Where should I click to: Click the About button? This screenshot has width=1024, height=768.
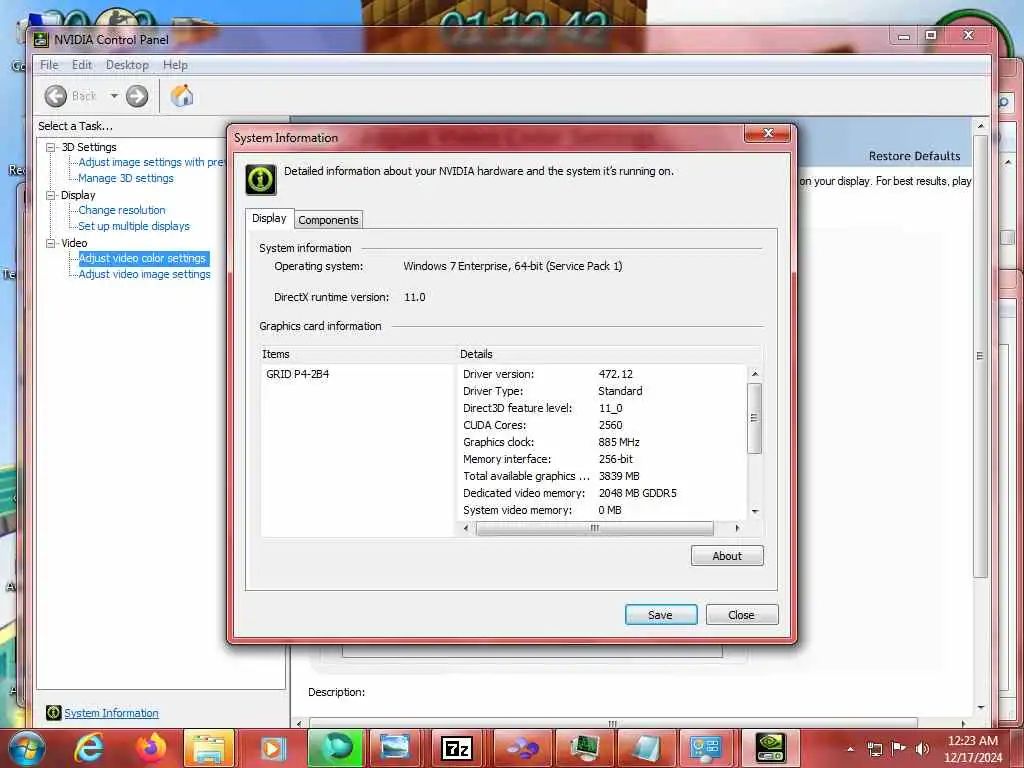pos(727,556)
